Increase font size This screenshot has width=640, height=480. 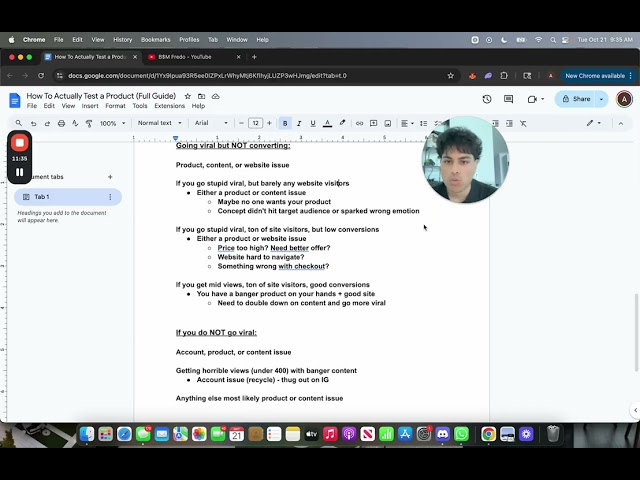[269, 123]
